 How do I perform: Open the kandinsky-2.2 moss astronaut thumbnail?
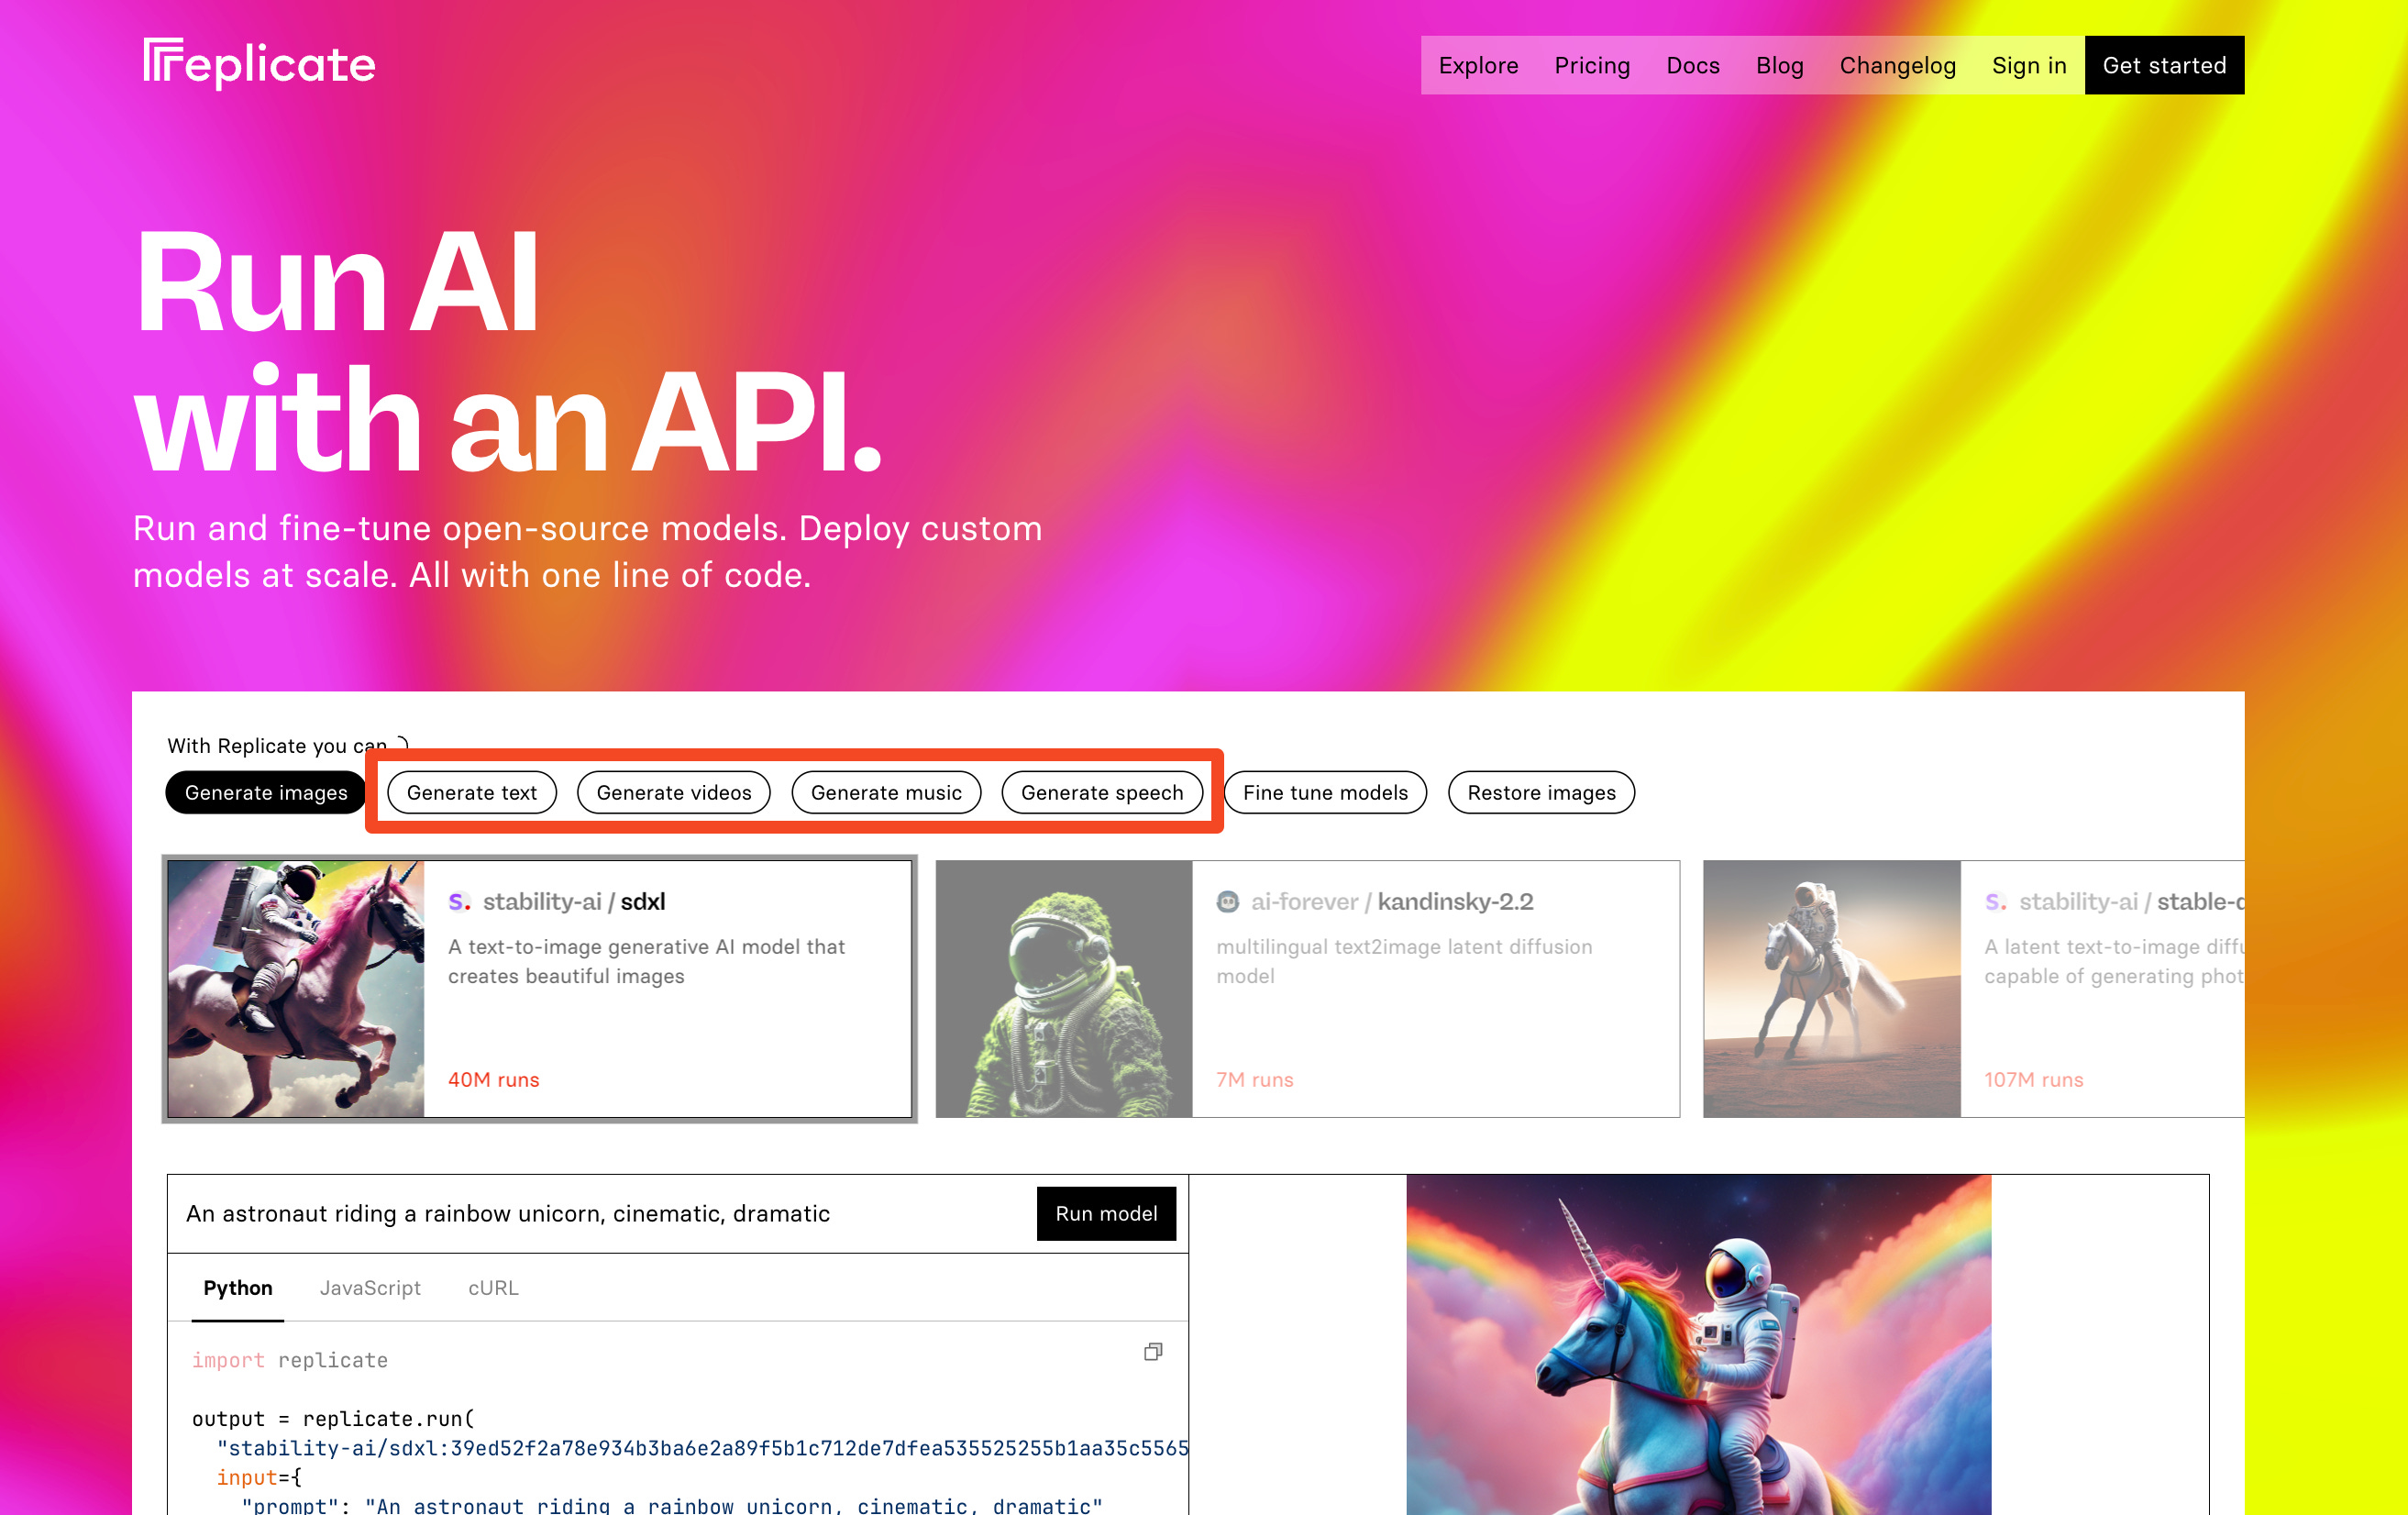[1063, 989]
